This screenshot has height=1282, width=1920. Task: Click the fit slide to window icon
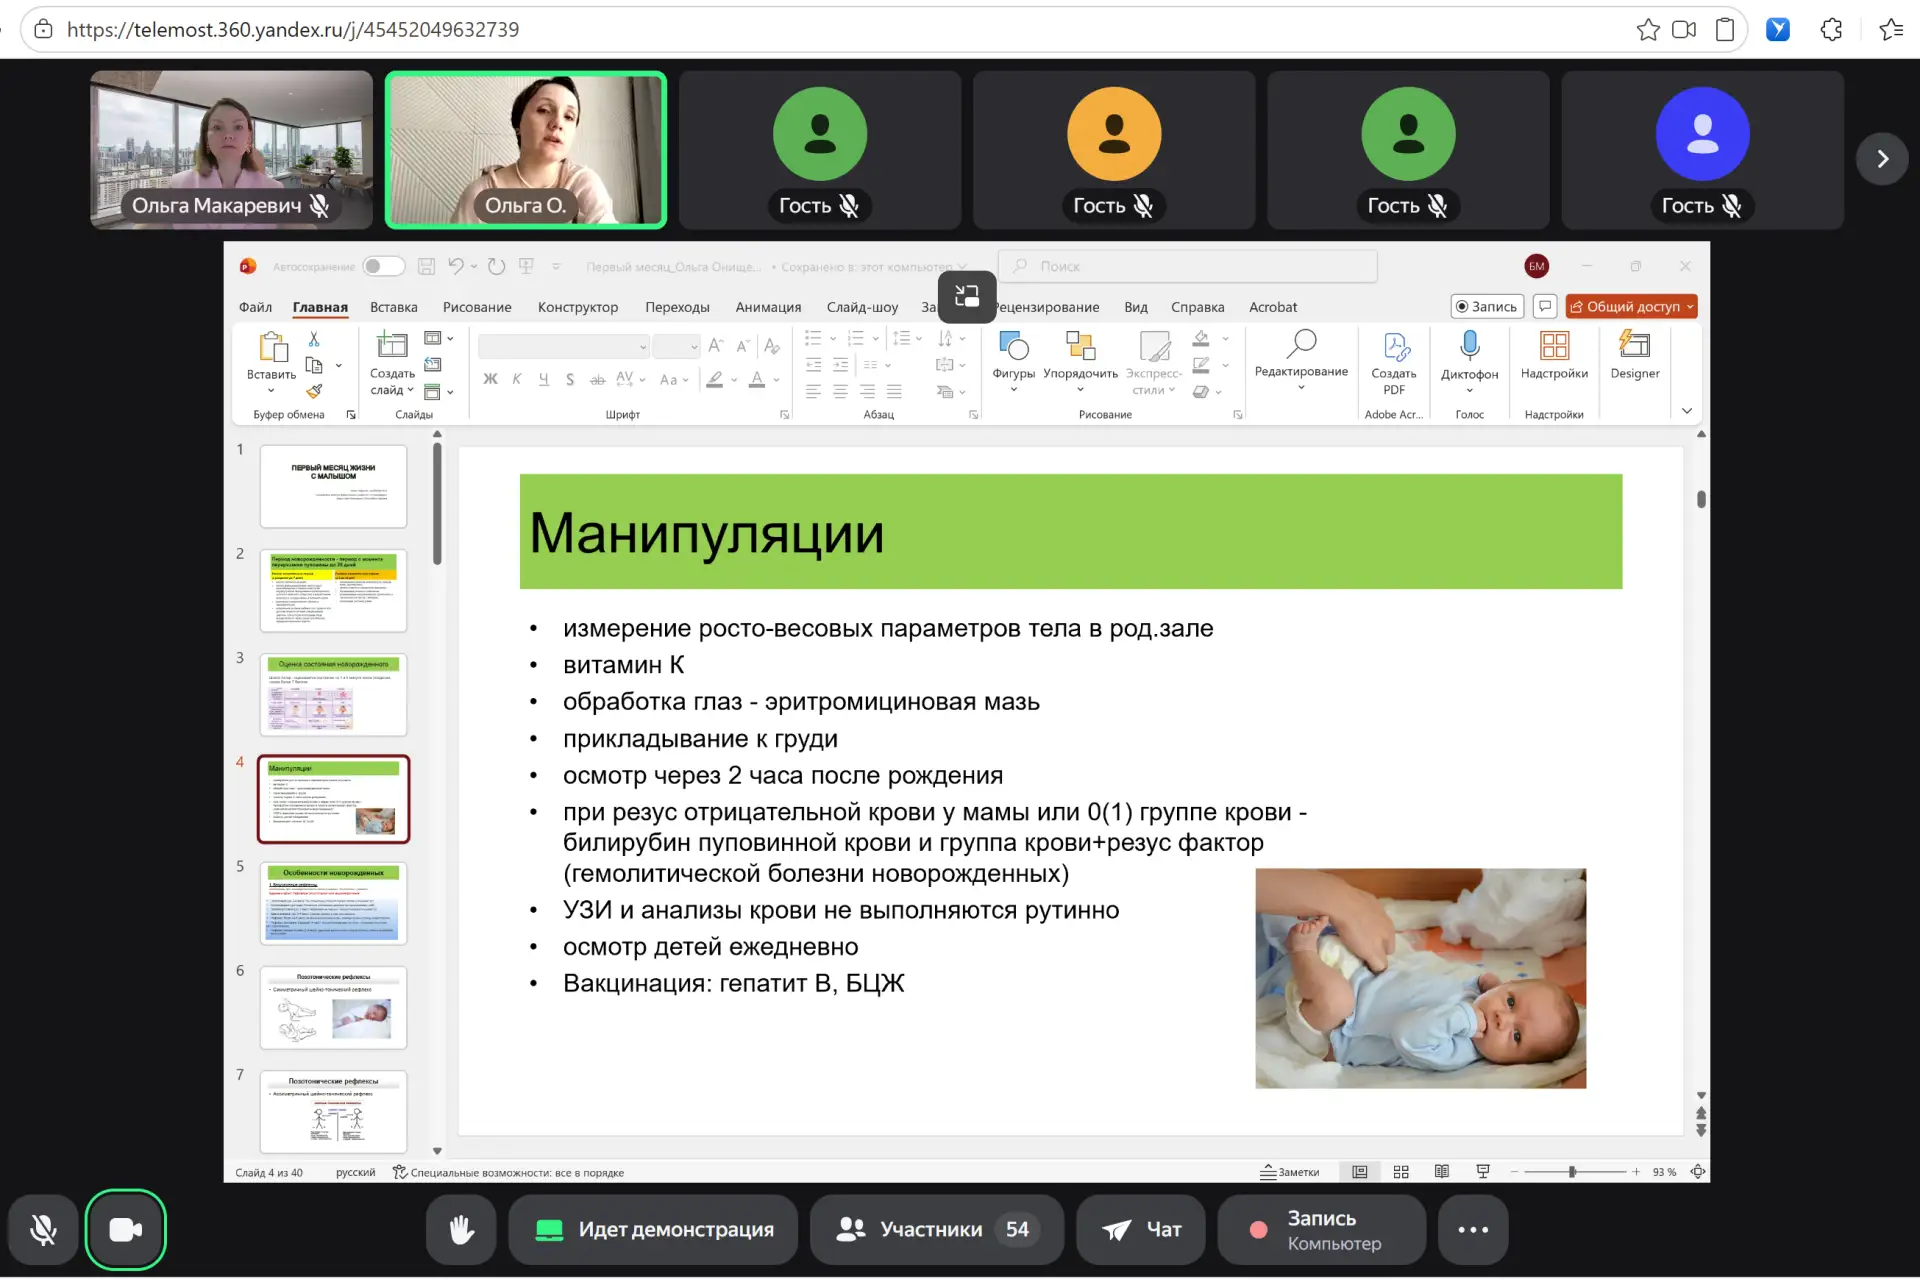point(1698,1172)
